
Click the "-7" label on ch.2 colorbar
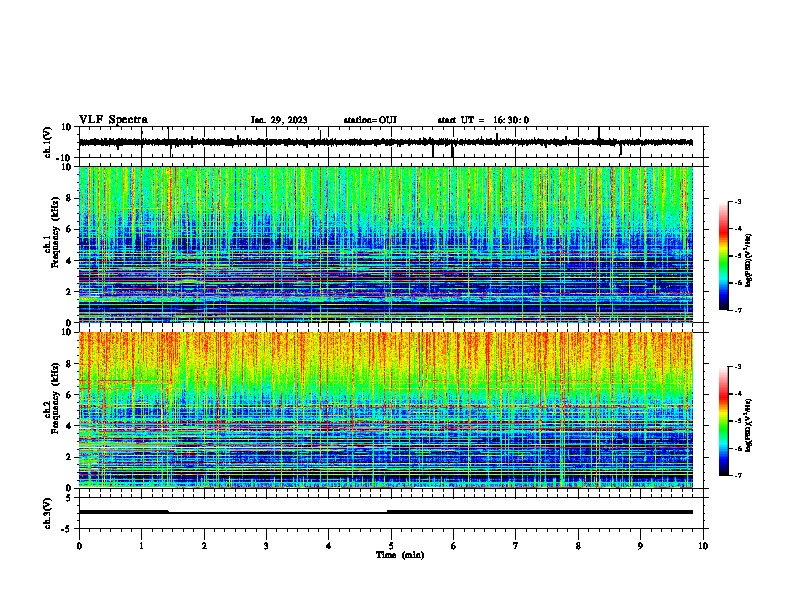point(737,475)
